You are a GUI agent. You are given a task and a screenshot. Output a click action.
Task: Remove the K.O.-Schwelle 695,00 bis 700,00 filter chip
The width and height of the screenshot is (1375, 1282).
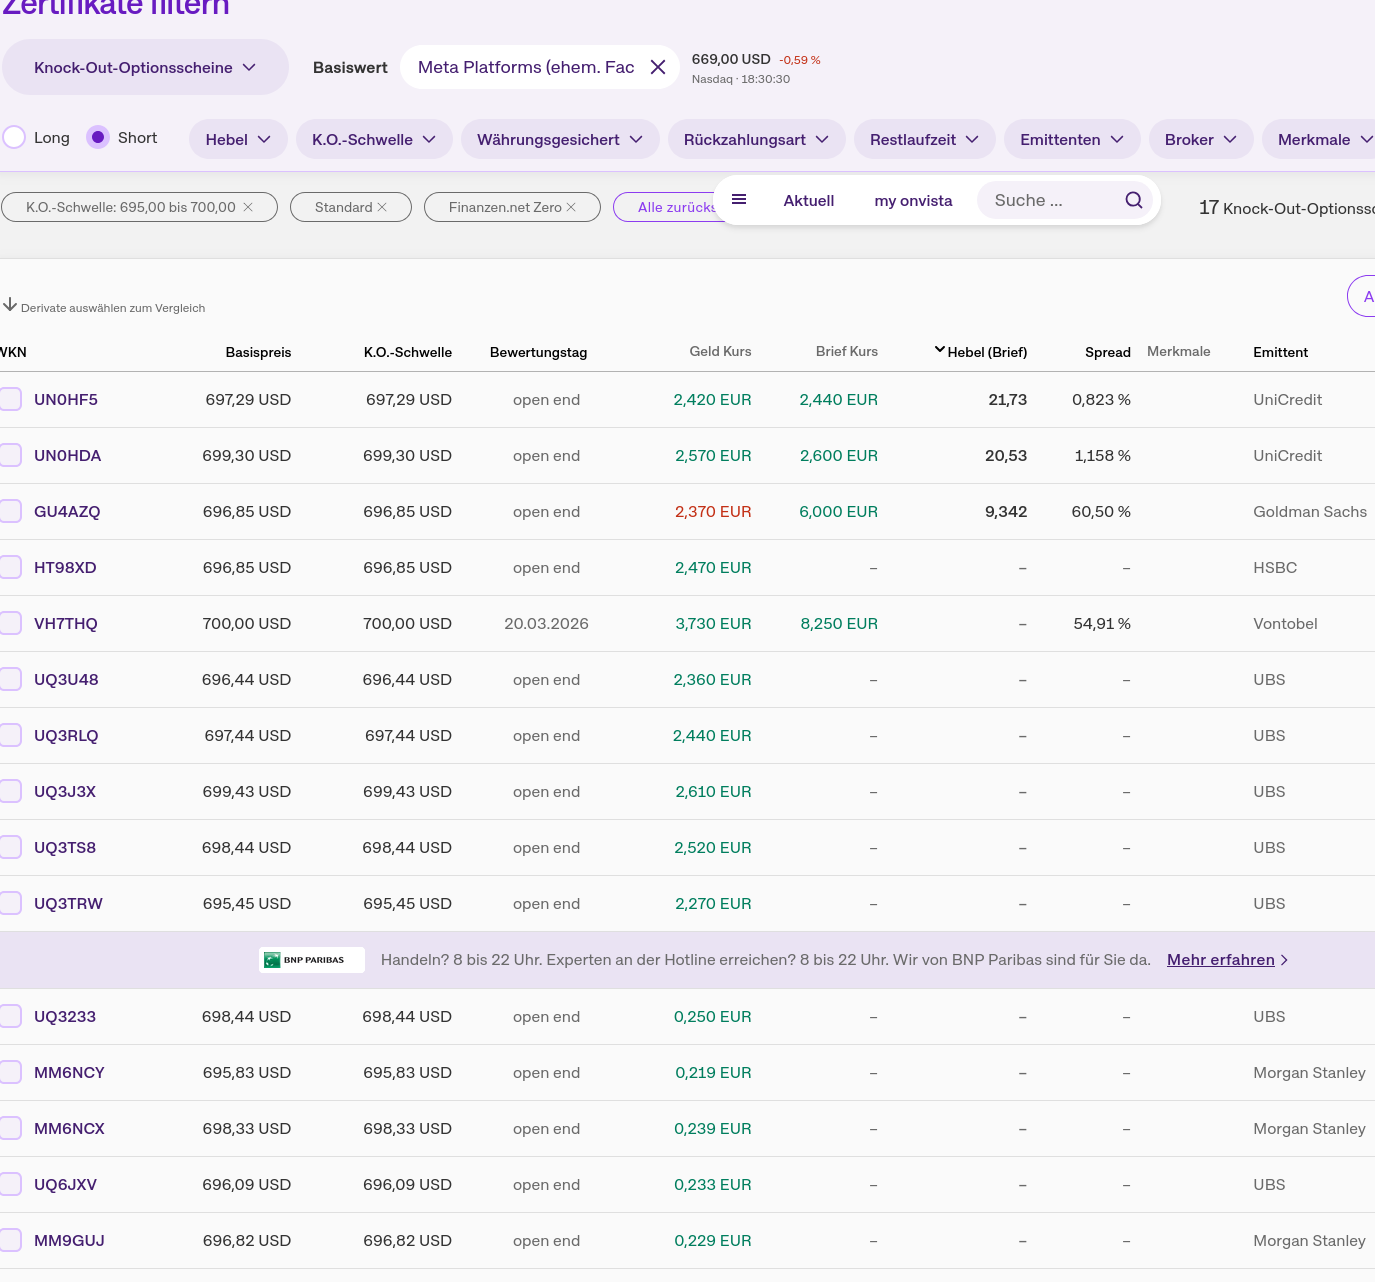pos(248,207)
